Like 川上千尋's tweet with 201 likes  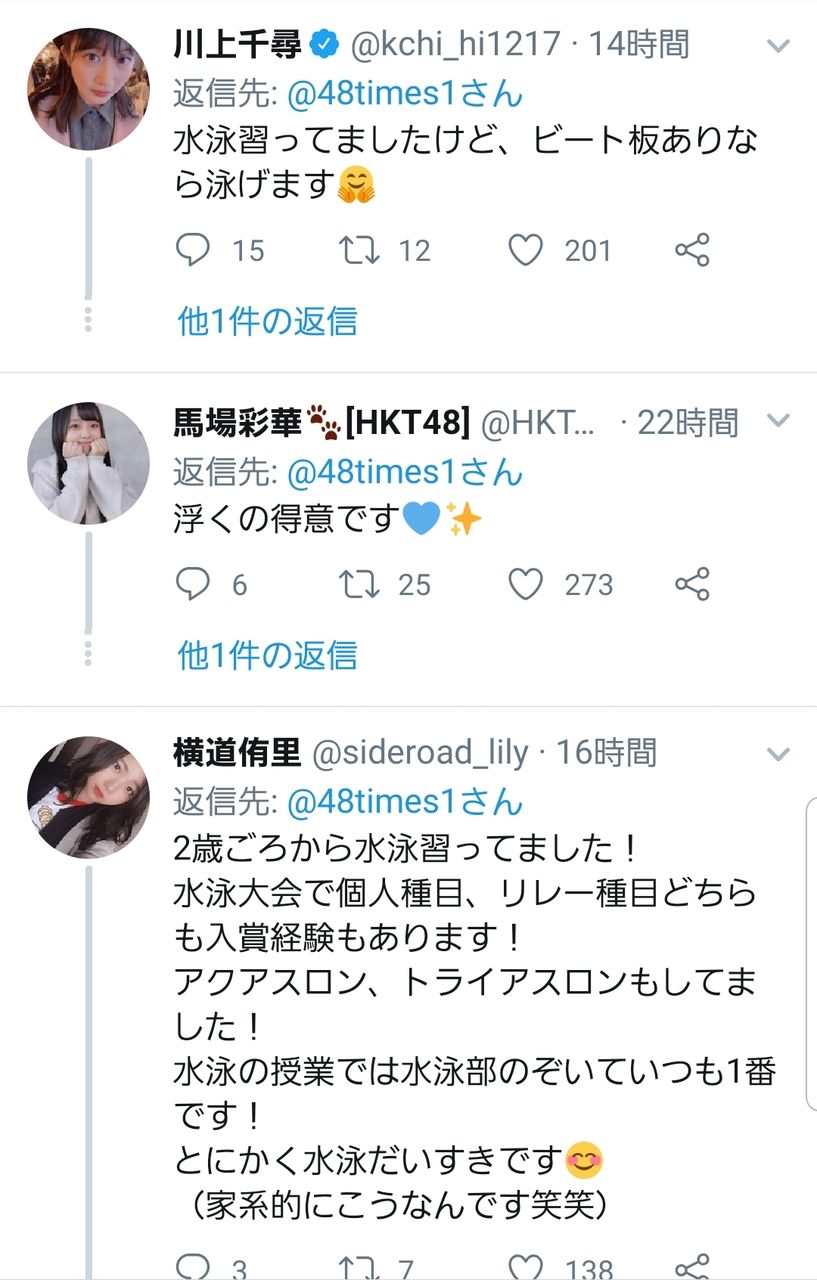point(526,250)
